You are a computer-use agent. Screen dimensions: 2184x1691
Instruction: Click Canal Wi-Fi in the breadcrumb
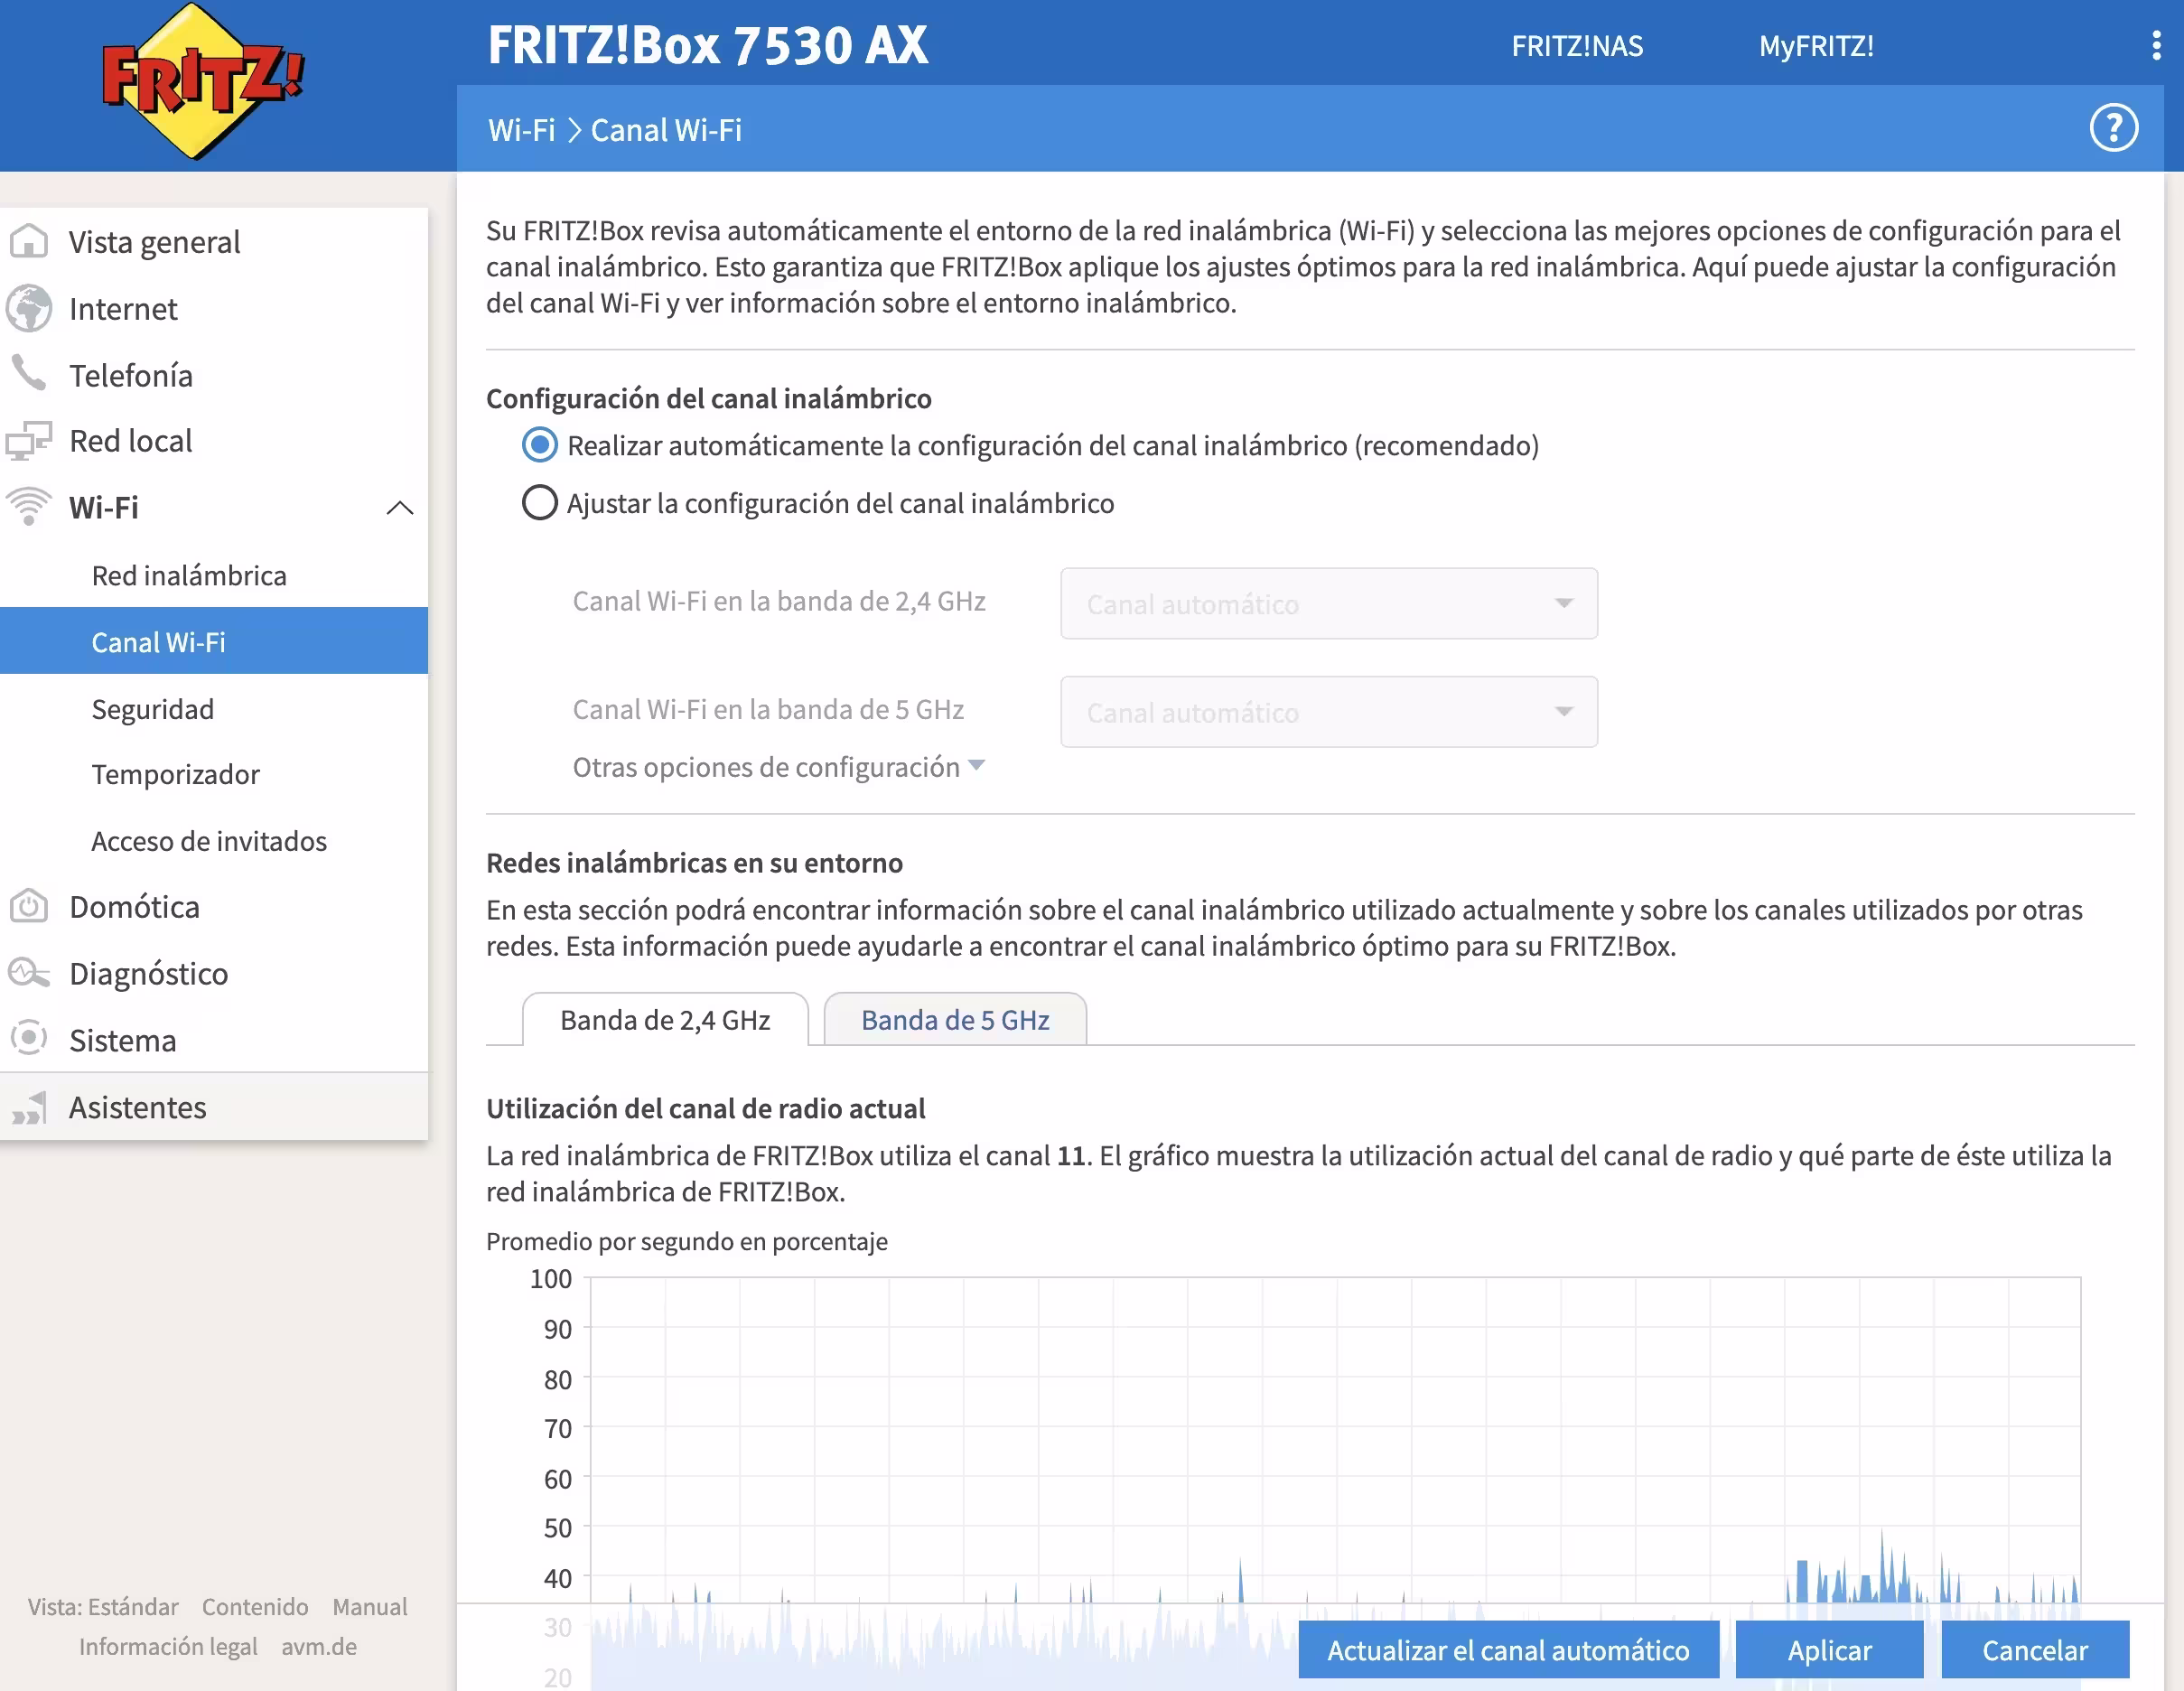pos(666,130)
